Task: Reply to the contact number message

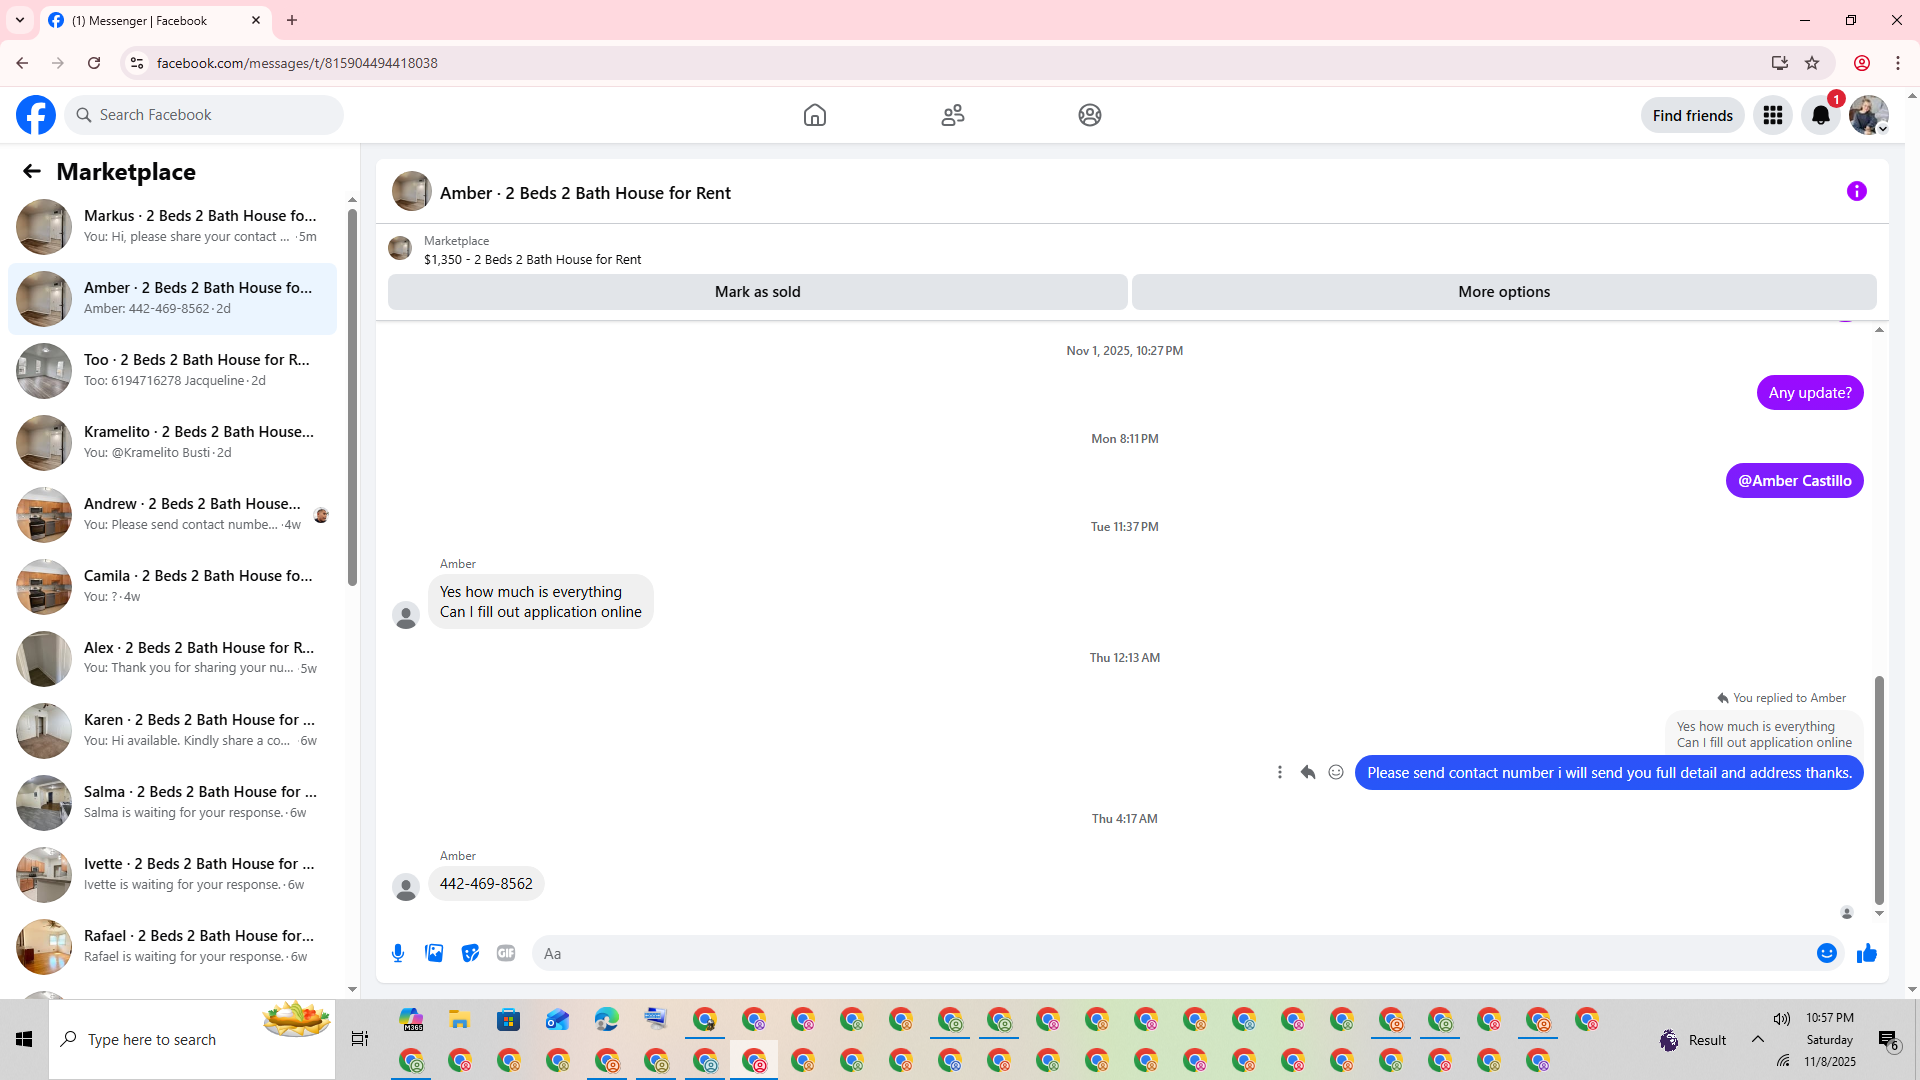Action: coord(1307,772)
